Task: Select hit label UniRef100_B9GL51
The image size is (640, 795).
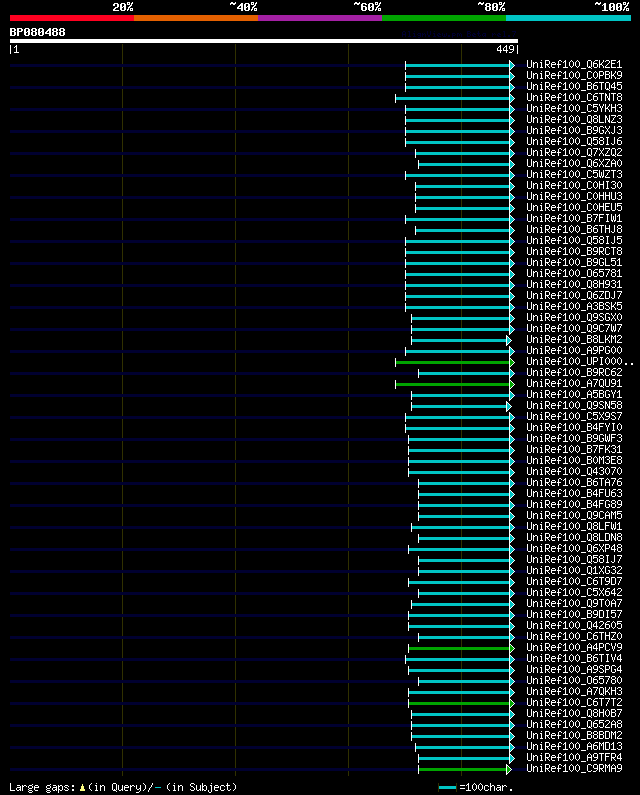Action: (x=574, y=263)
